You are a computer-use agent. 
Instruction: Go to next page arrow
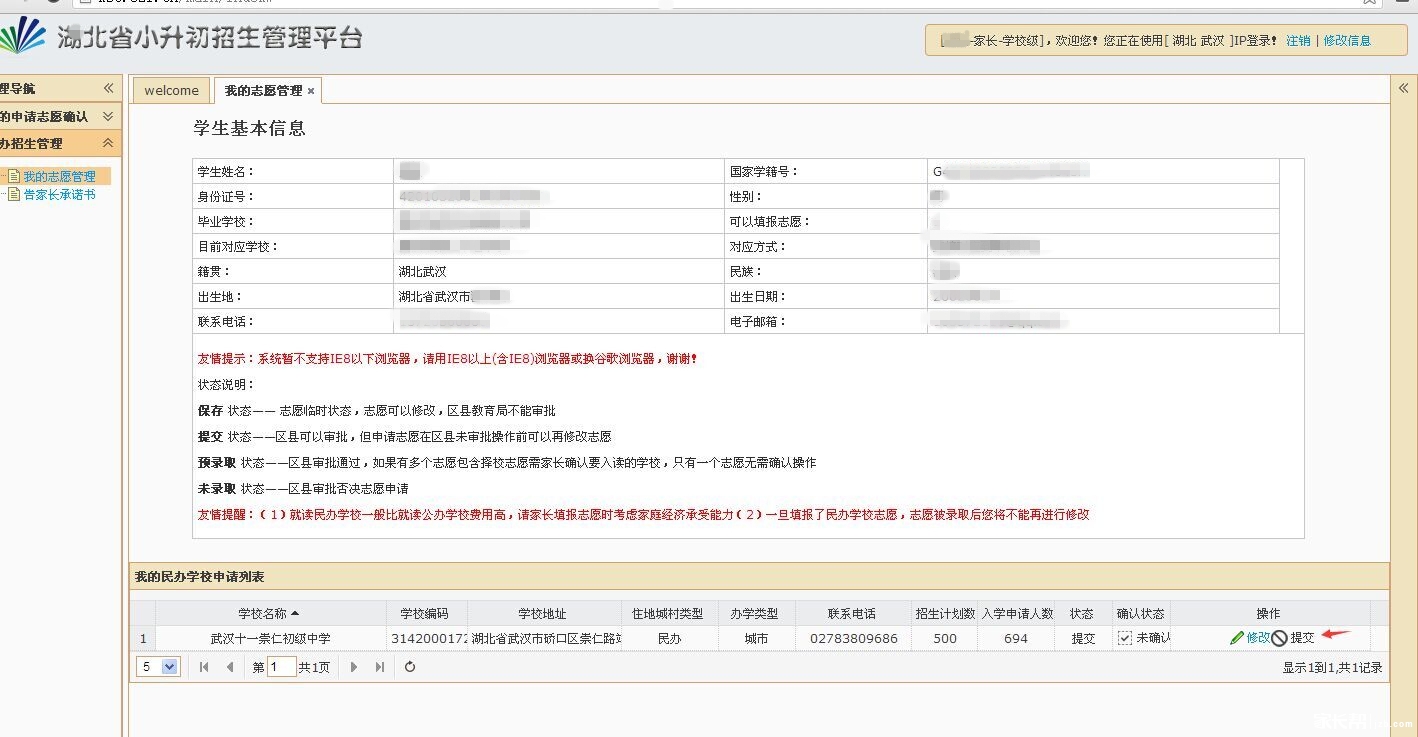coord(353,667)
